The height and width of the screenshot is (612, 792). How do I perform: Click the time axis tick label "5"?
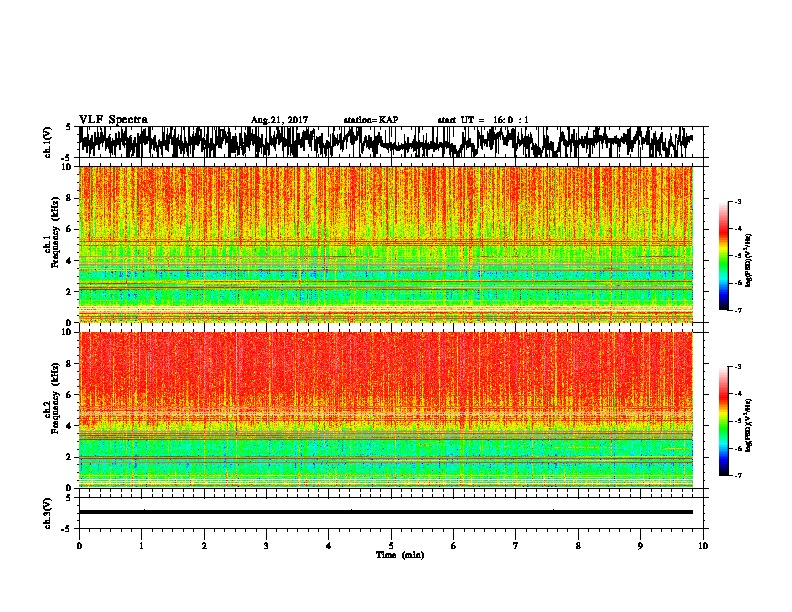[391, 546]
